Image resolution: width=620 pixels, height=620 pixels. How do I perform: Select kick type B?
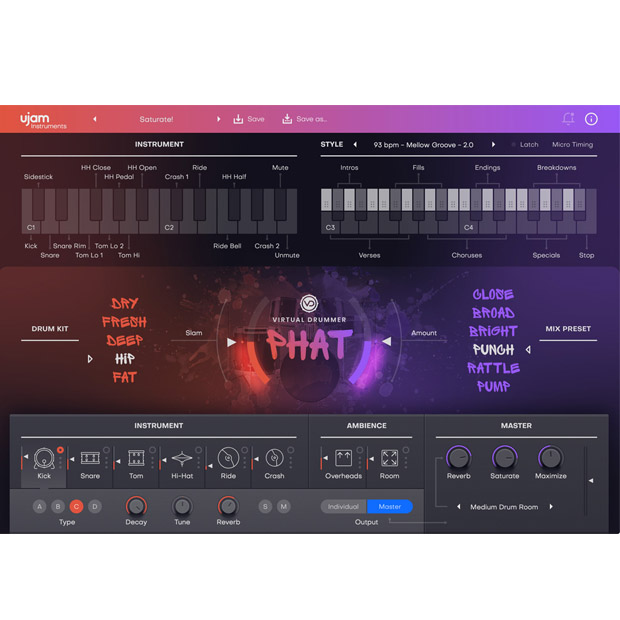click(x=58, y=507)
